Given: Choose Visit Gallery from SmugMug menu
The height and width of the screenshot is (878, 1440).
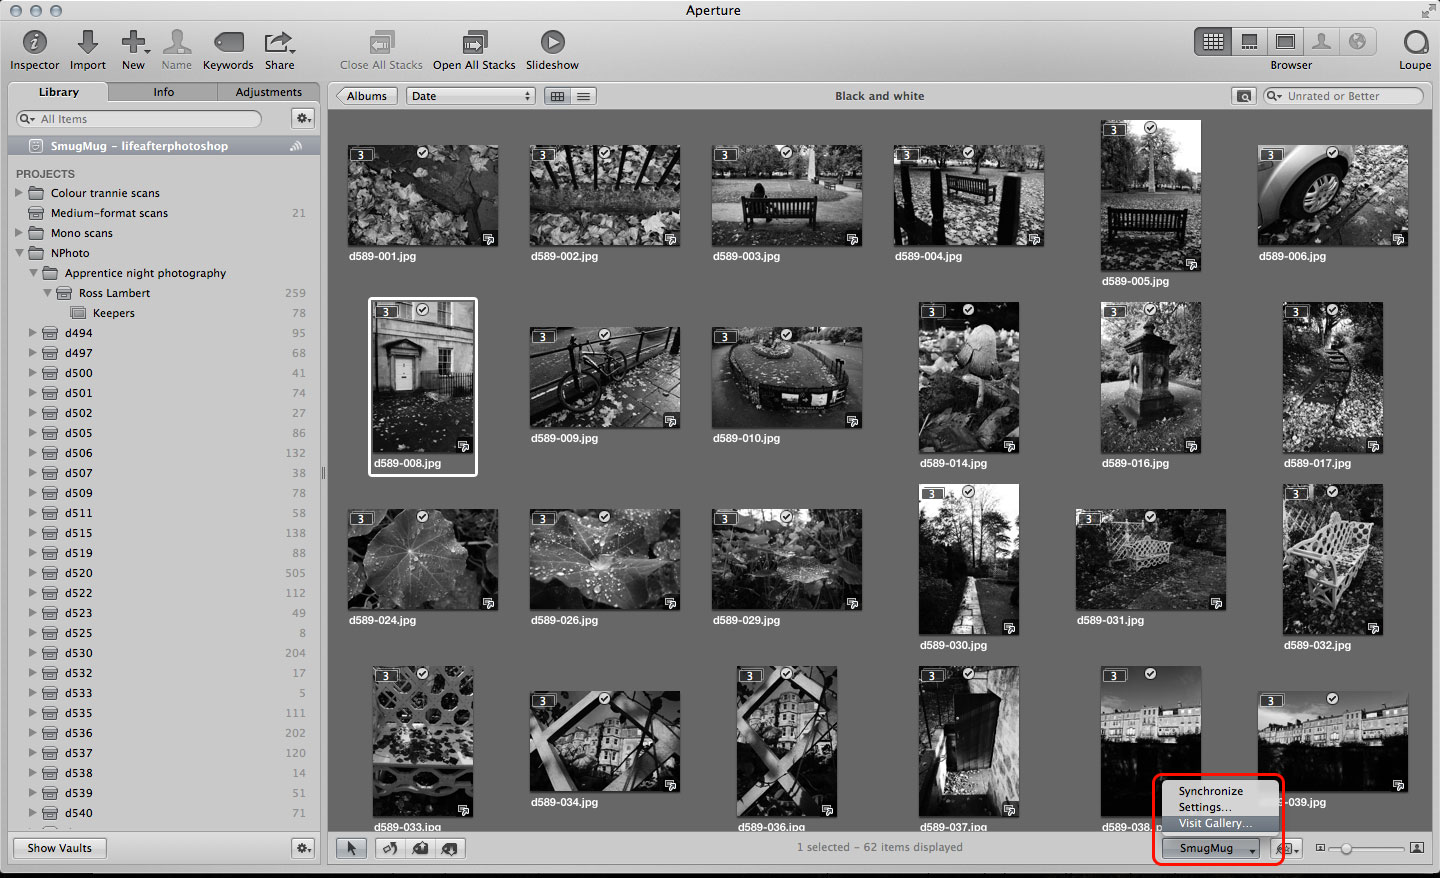Looking at the screenshot, I should click(1214, 823).
